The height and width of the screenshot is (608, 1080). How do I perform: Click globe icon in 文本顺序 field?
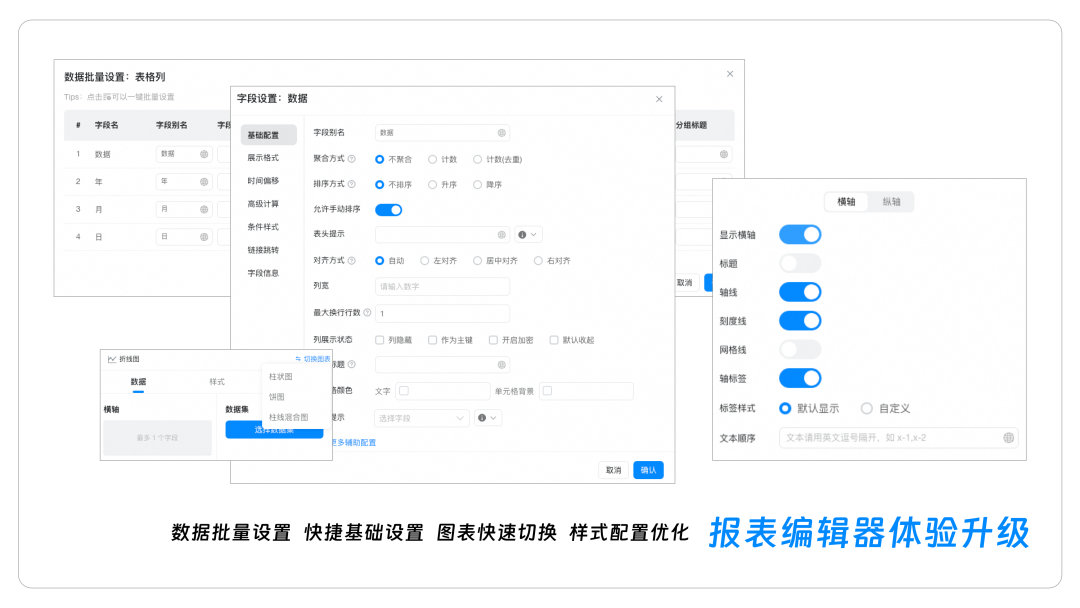point(1008,438)
